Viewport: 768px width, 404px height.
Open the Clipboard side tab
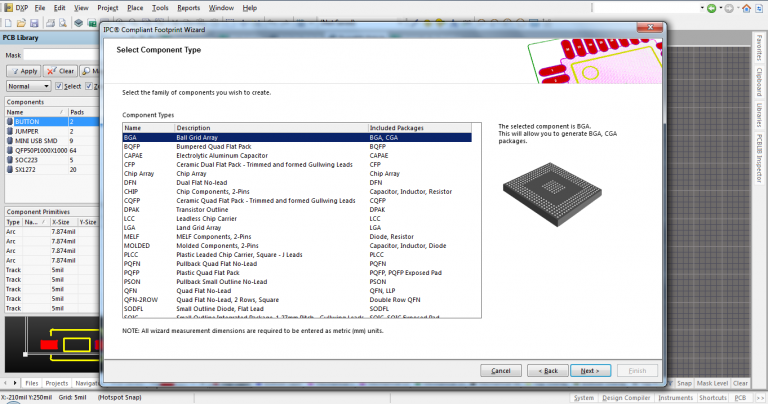[x=759, y=82]
